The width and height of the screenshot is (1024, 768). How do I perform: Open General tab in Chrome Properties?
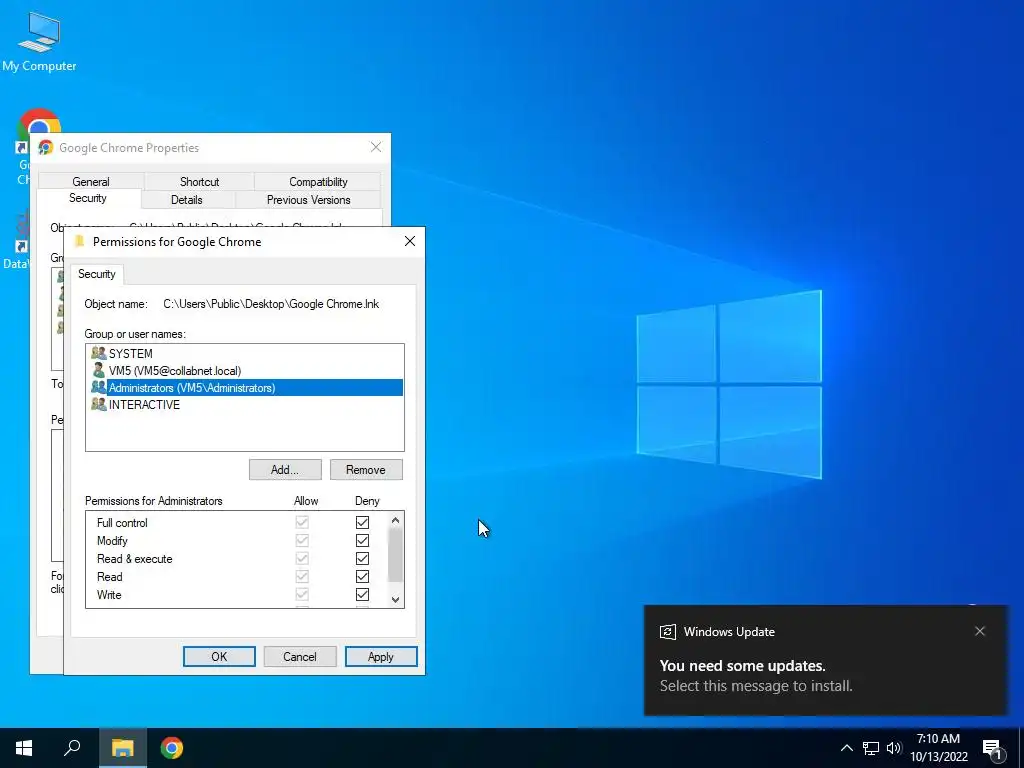91,182
